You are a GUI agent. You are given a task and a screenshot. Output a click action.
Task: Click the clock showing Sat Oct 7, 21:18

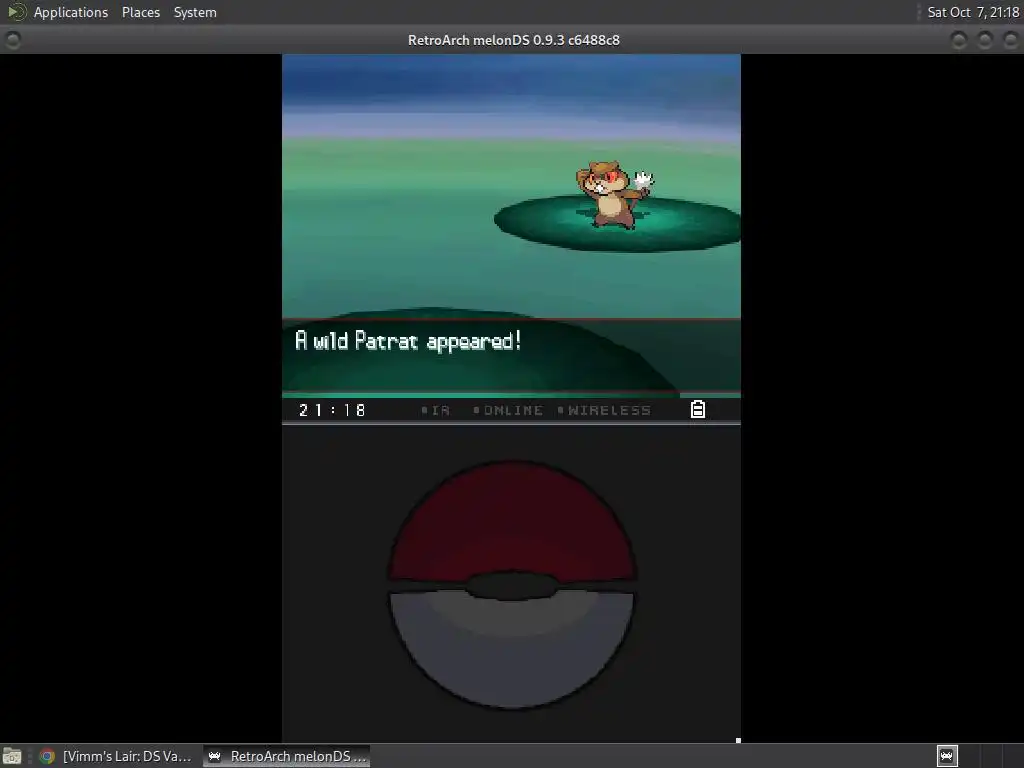pos(973,12)
